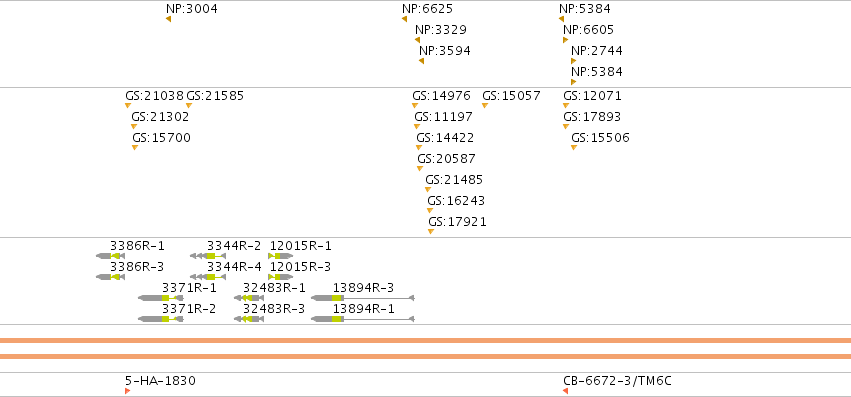Viewport: 851px width, 397px height.
Task: Click the GS:15057 insertion marker
Action: (485, 105)
